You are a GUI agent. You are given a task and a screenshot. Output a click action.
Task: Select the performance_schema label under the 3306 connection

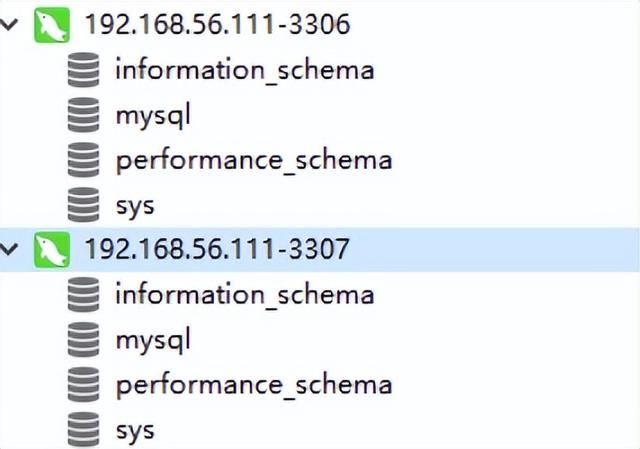[x=253, y=160]
